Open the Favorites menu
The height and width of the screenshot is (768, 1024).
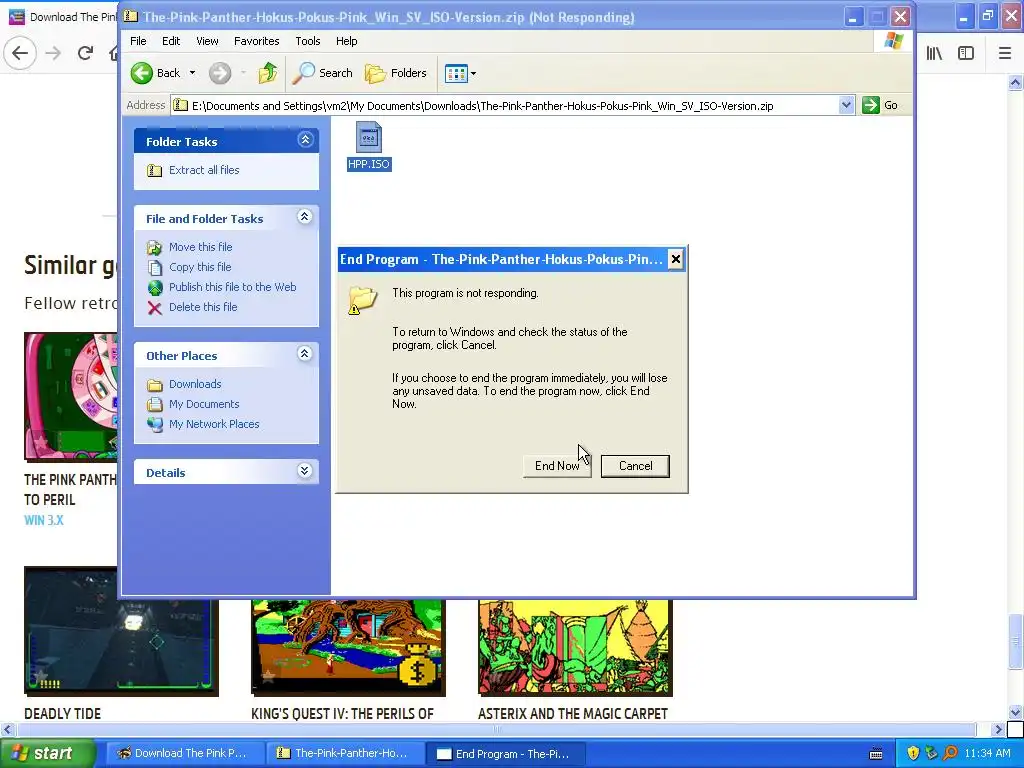click(x=257, y=41)
